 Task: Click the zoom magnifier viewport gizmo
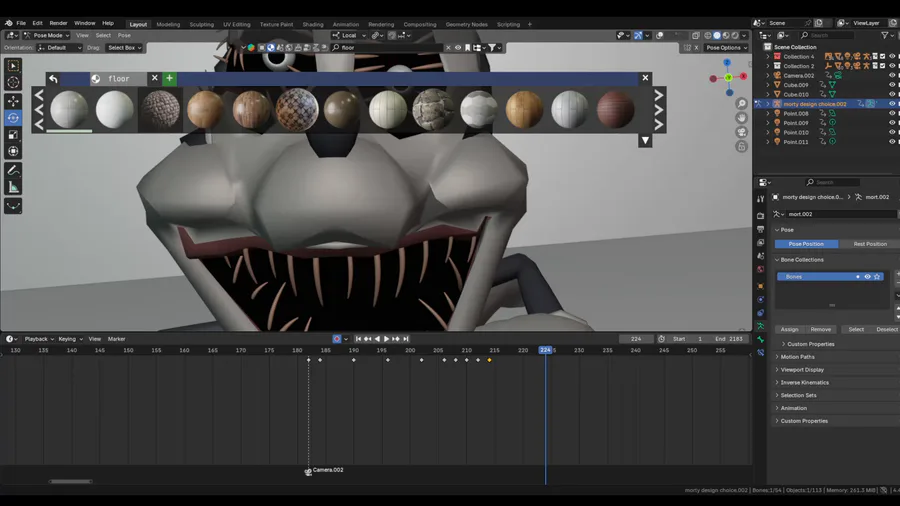741,104
